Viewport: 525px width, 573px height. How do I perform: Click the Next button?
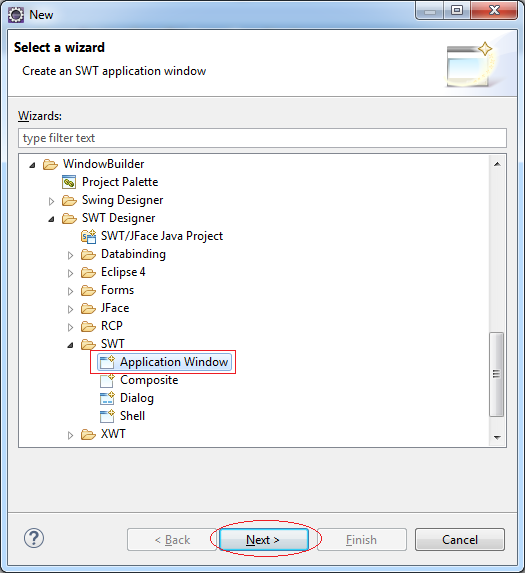coord(263,539)
